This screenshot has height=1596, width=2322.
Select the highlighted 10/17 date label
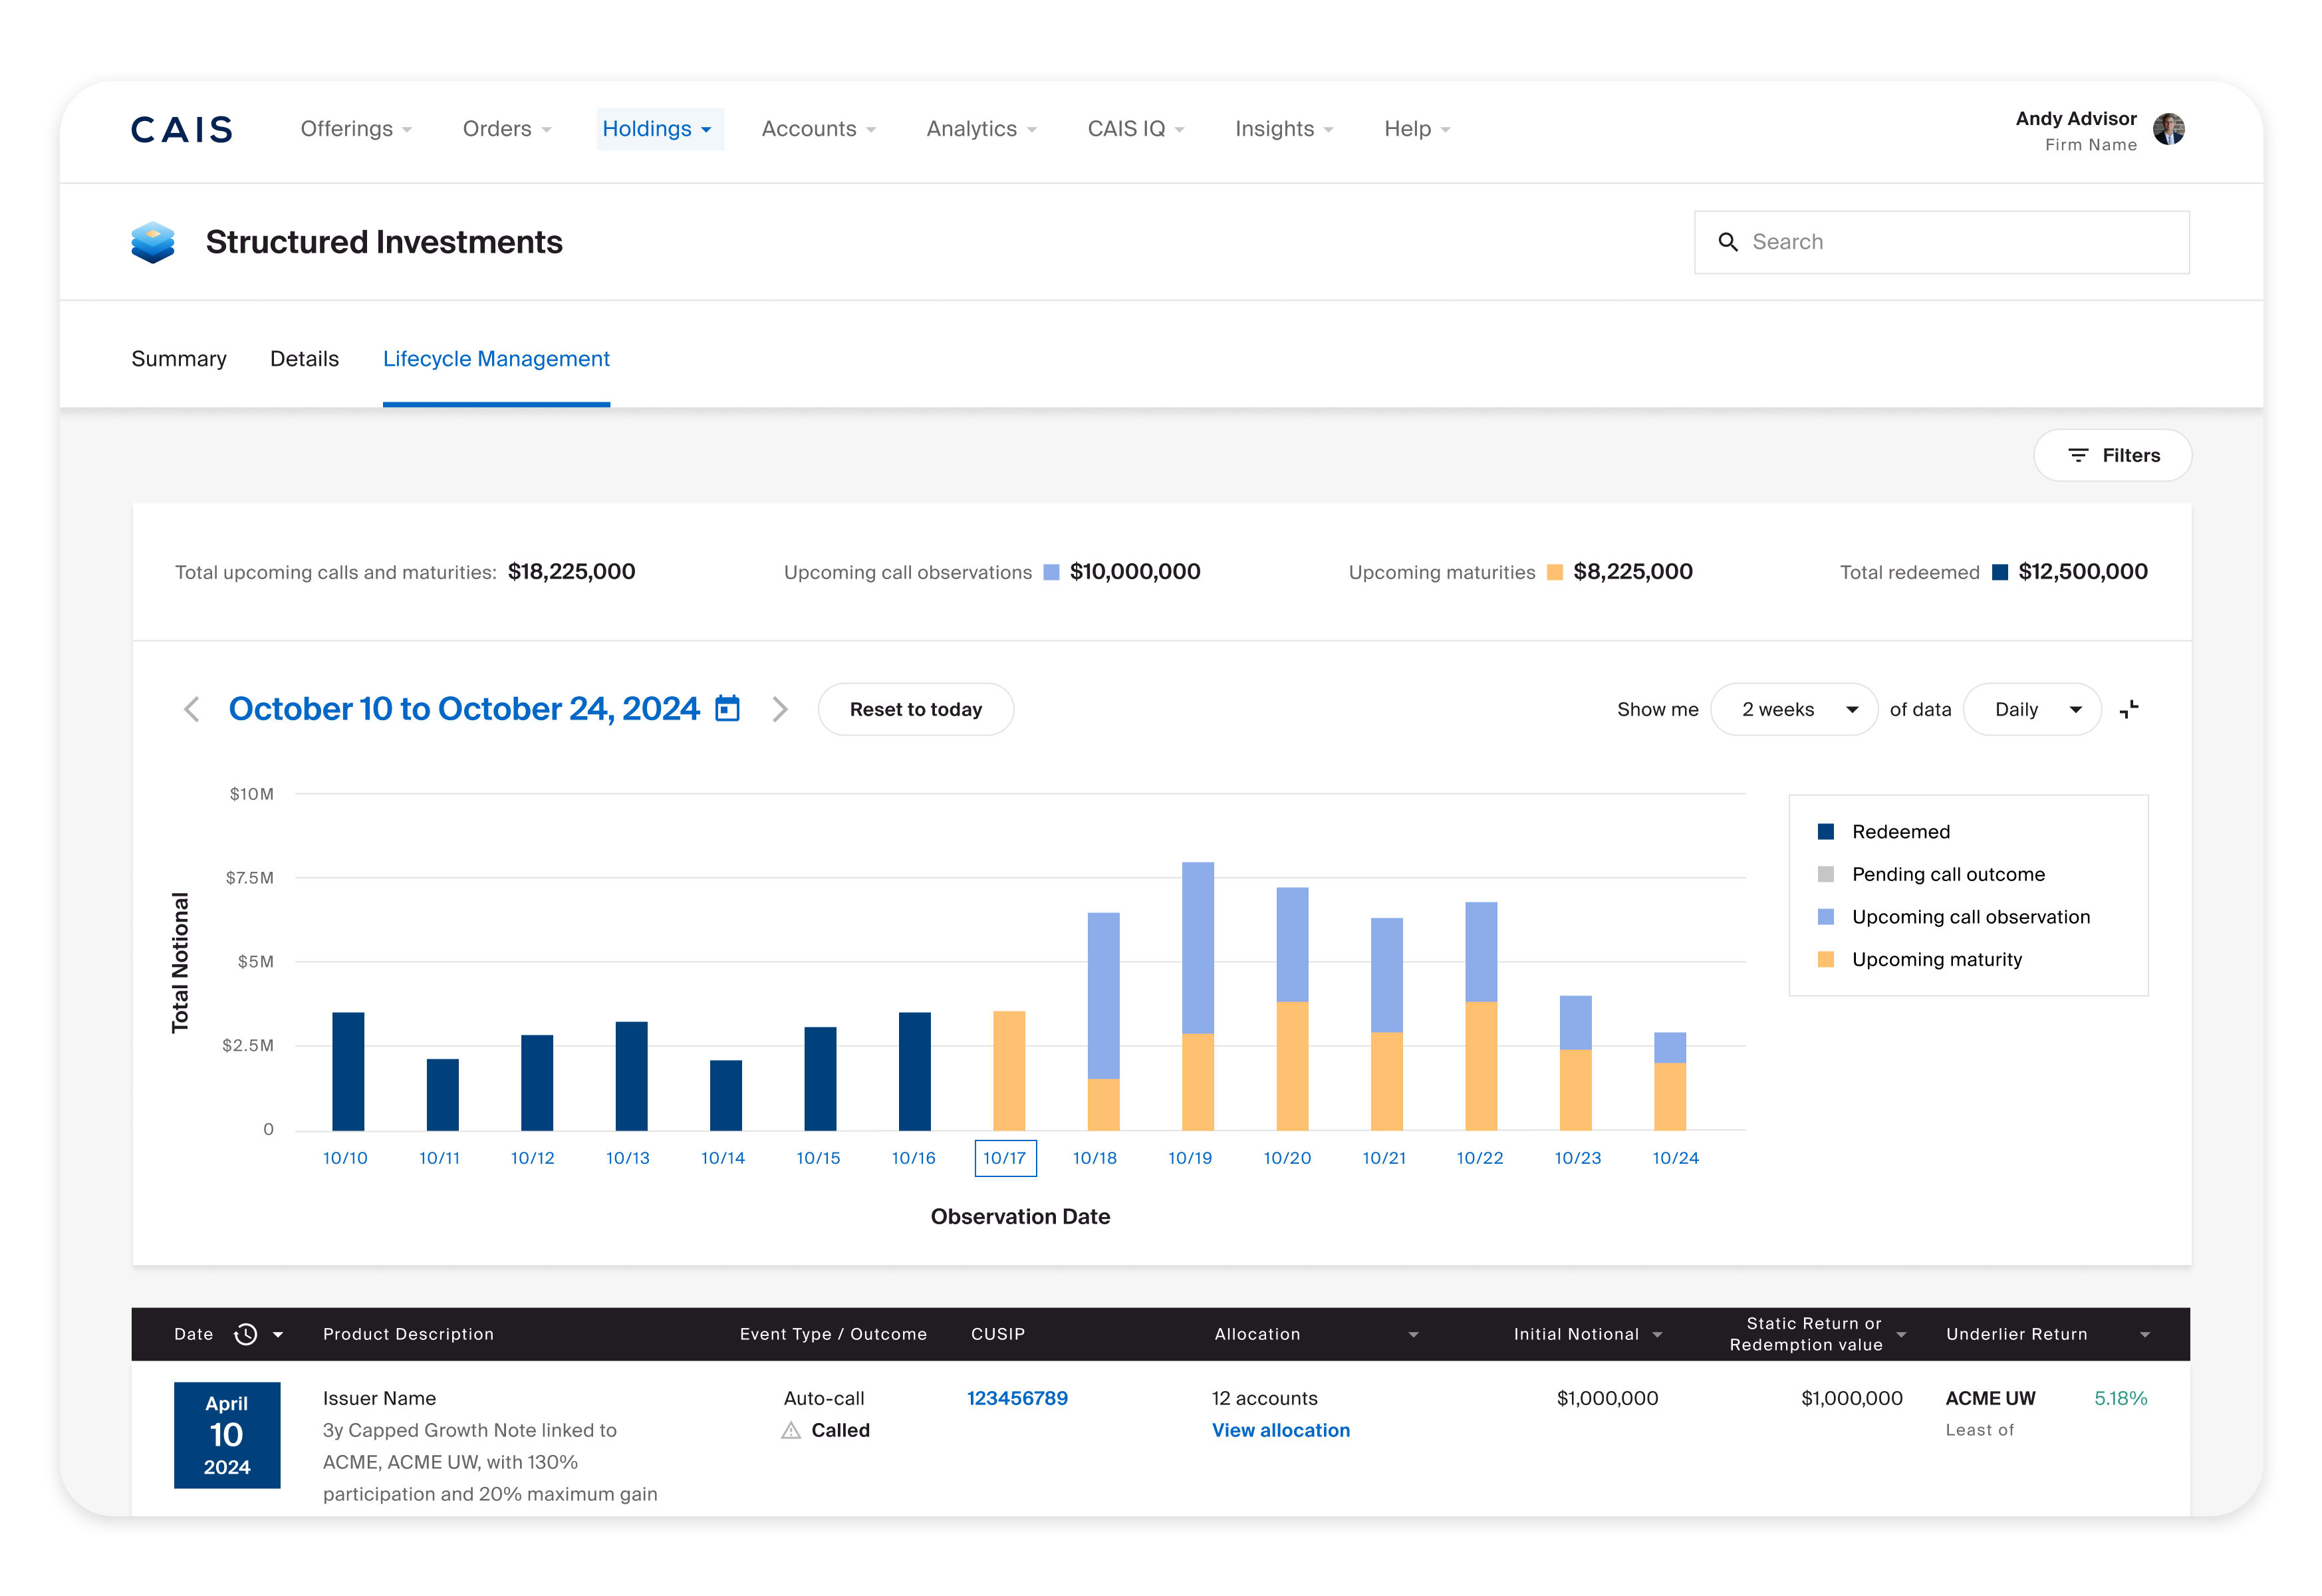coord(1005,1158)
